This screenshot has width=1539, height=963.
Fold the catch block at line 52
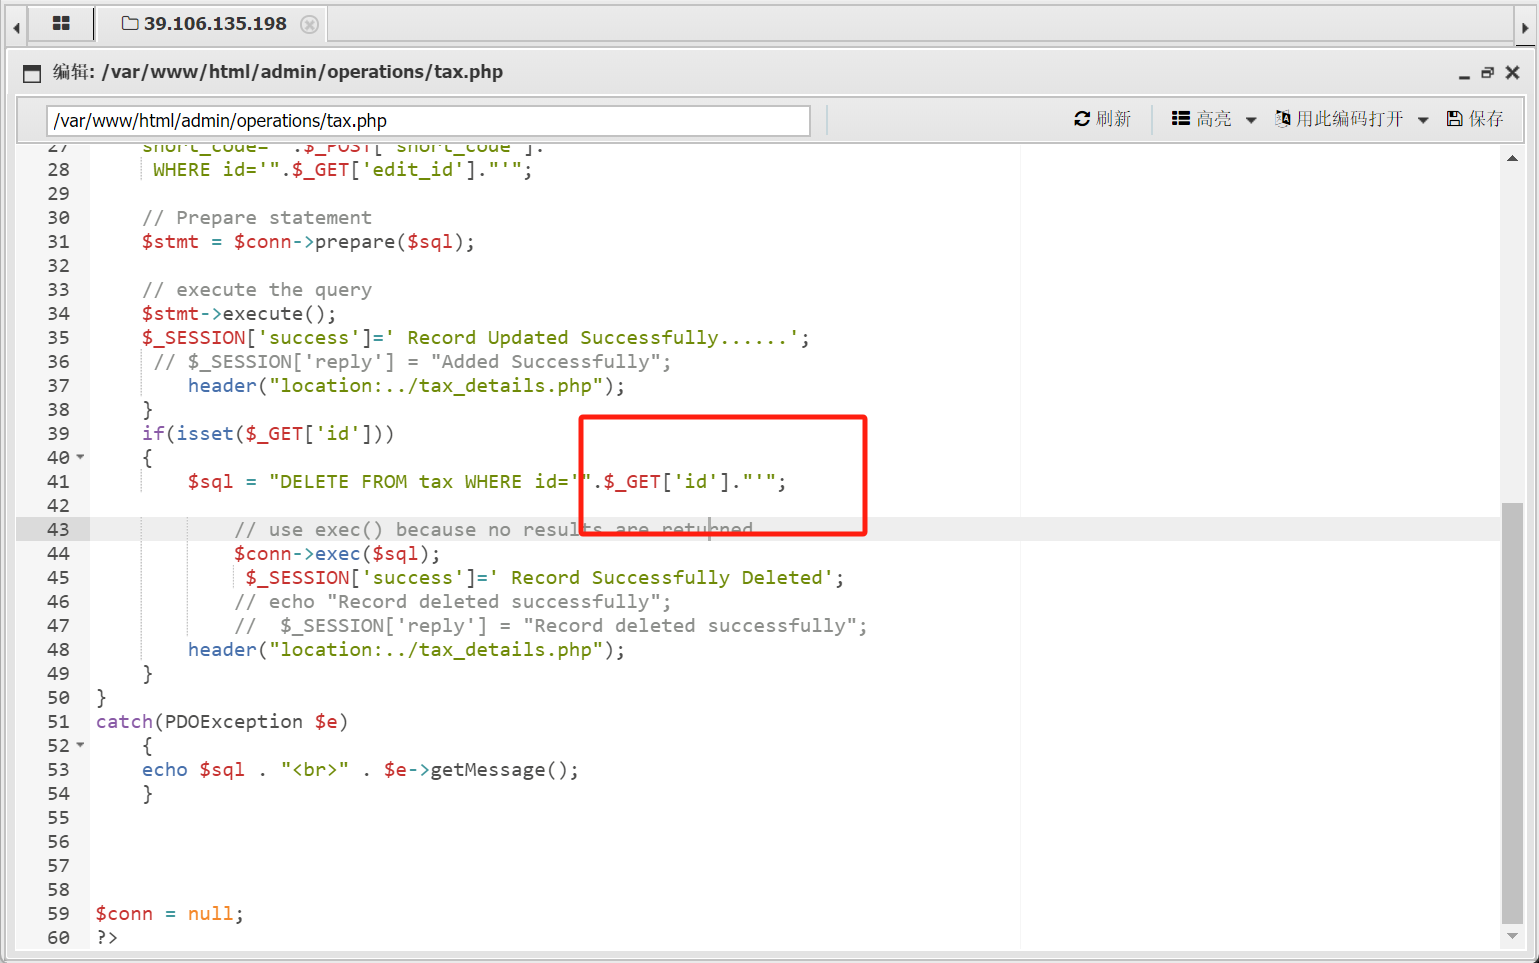80,745
